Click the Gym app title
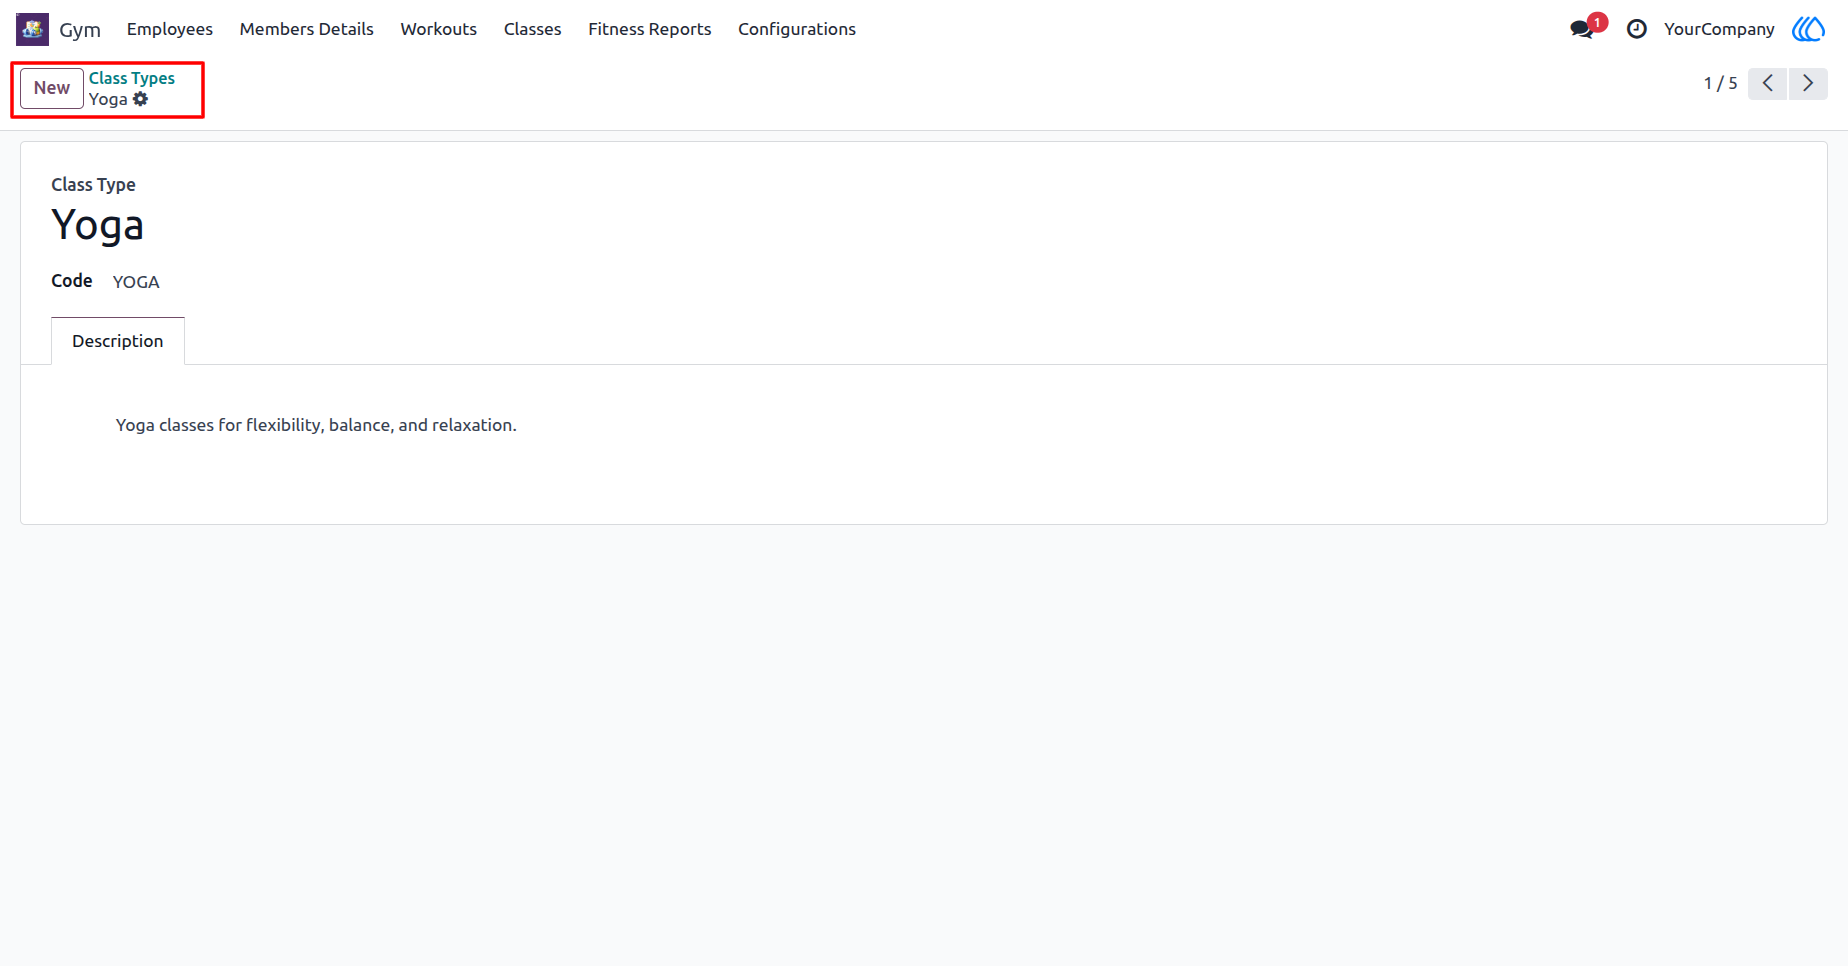 click(x=80, y=29)
